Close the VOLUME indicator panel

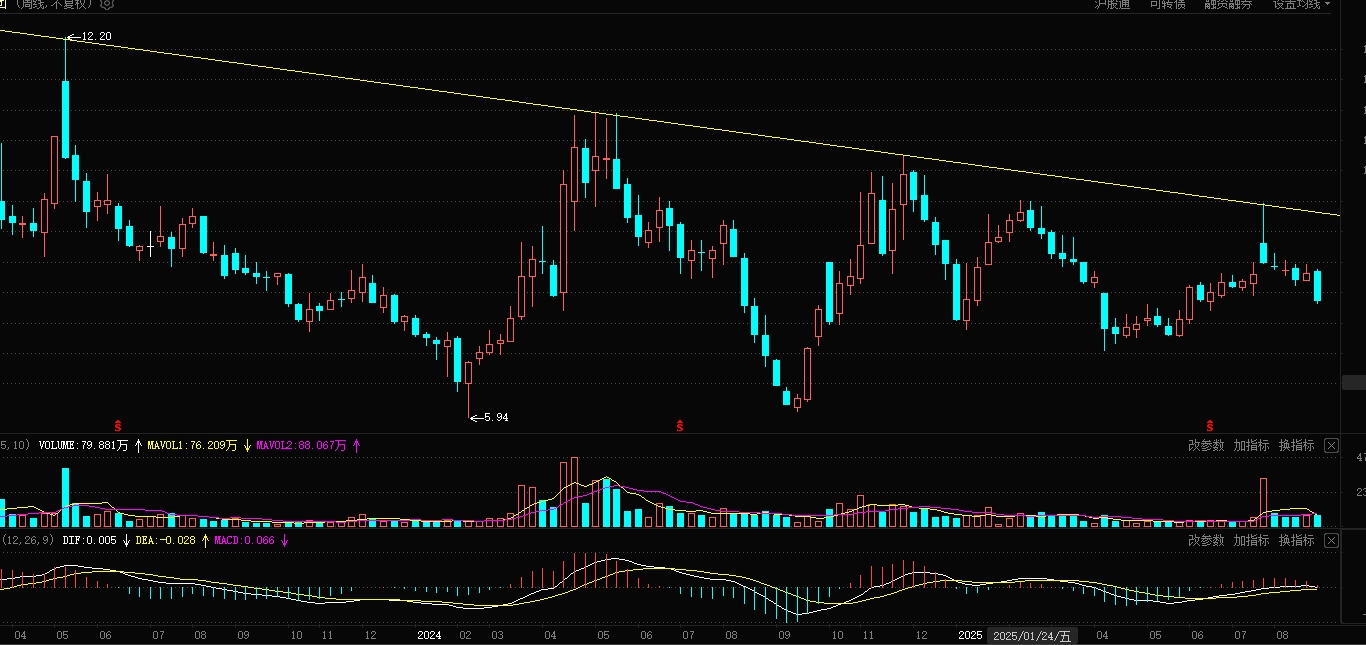point(1331,446)
